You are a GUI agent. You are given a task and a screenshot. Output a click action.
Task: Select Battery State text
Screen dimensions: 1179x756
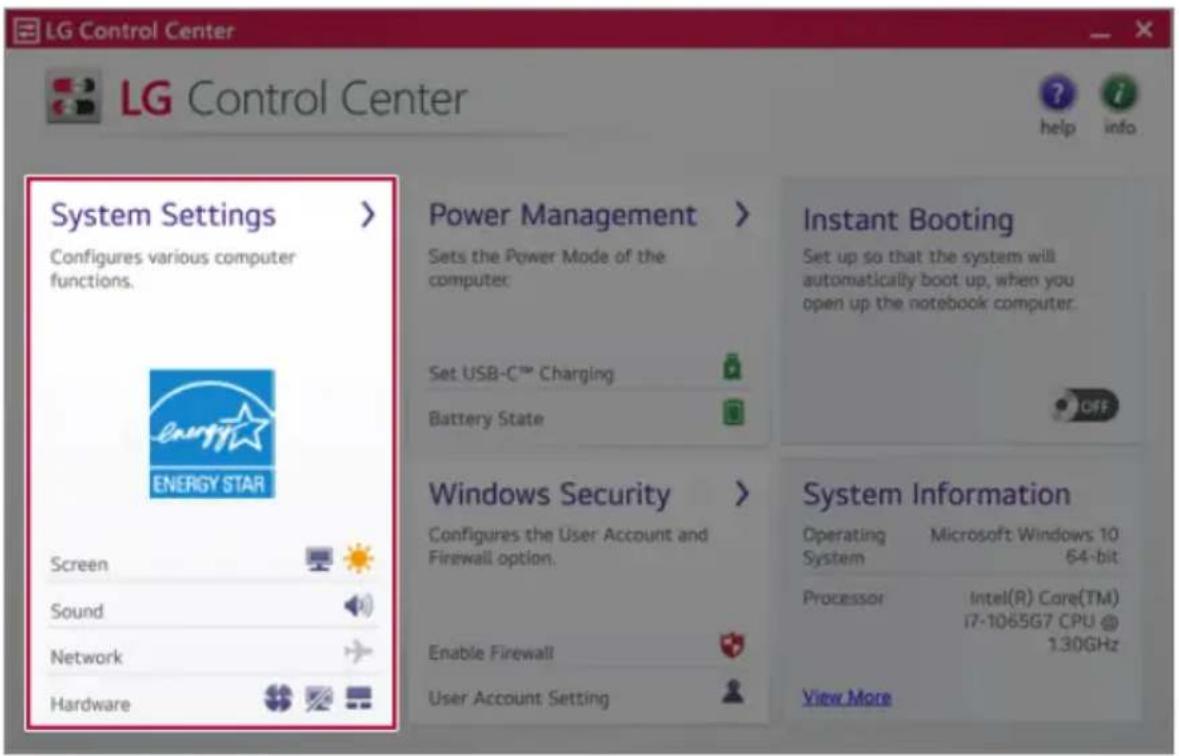pos(486,418)
